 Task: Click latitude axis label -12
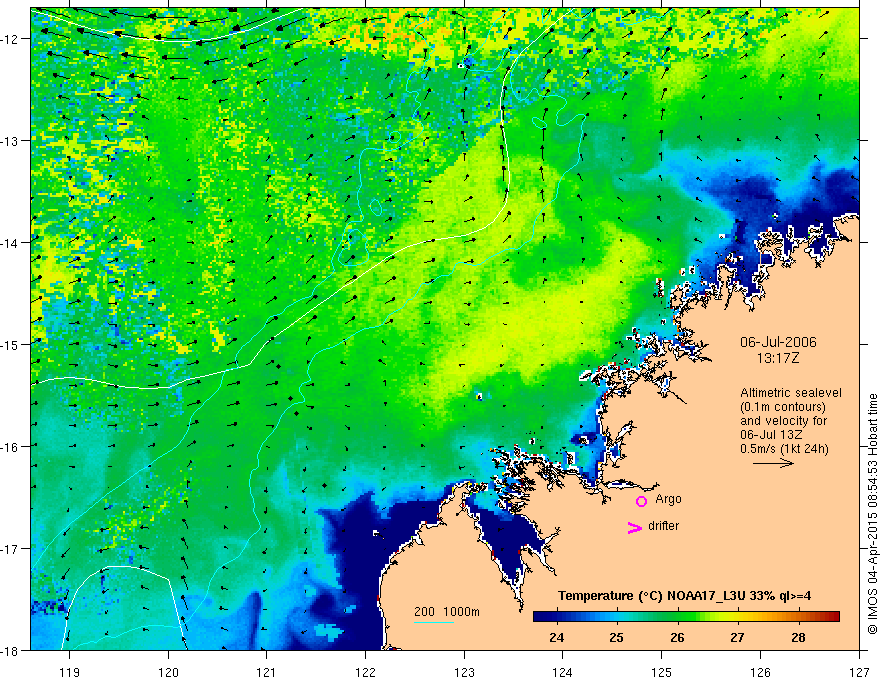click(x=11, y=39)
